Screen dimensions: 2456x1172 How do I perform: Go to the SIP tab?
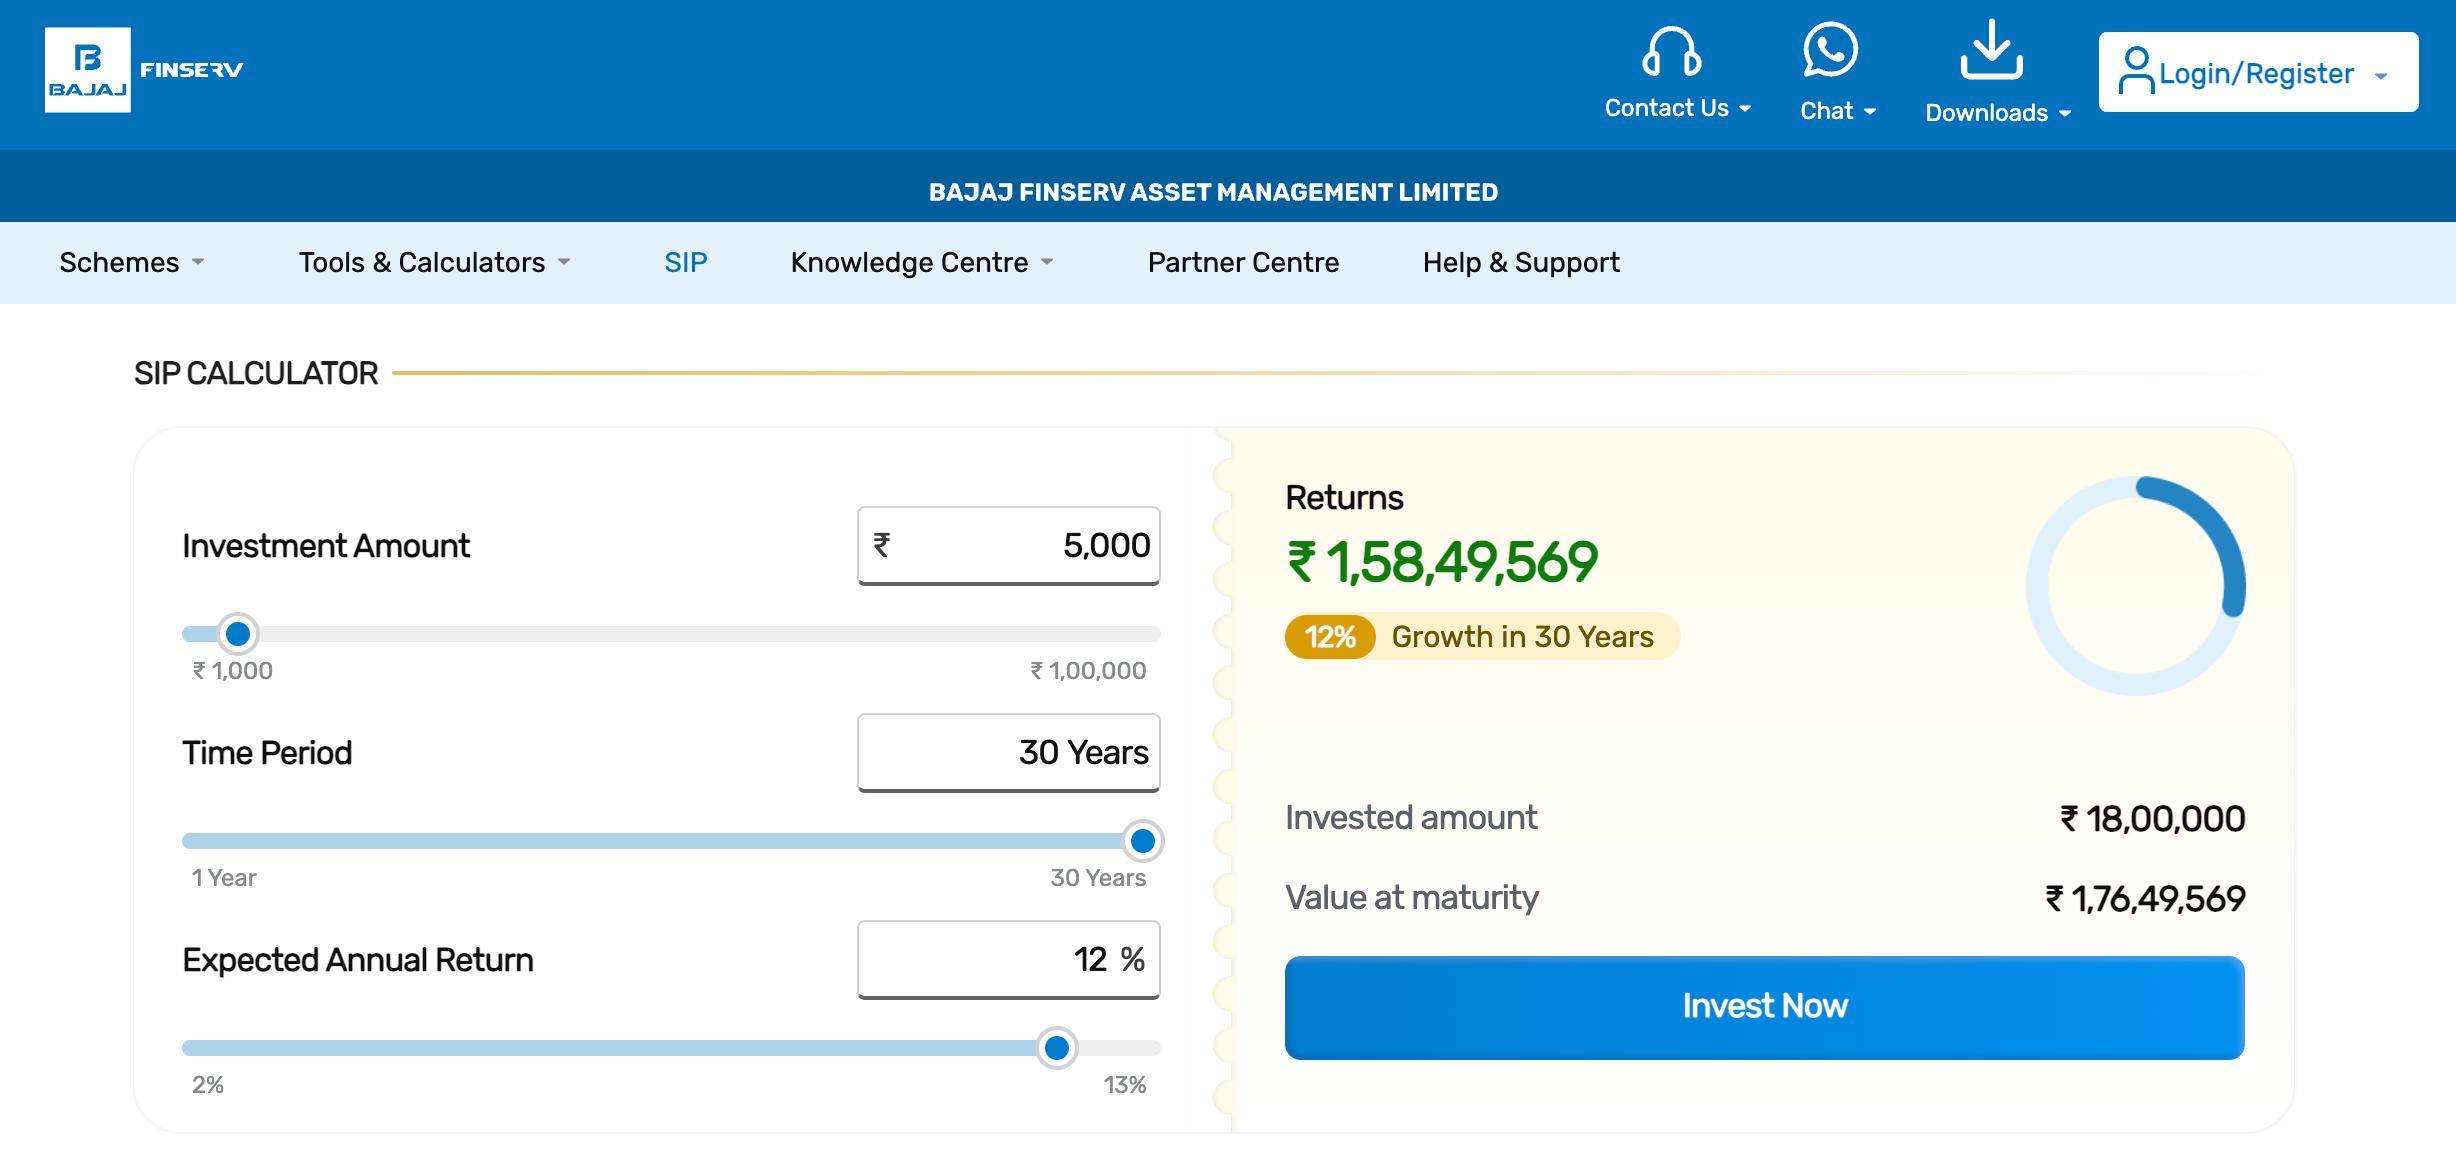click(x=685, y=262)
